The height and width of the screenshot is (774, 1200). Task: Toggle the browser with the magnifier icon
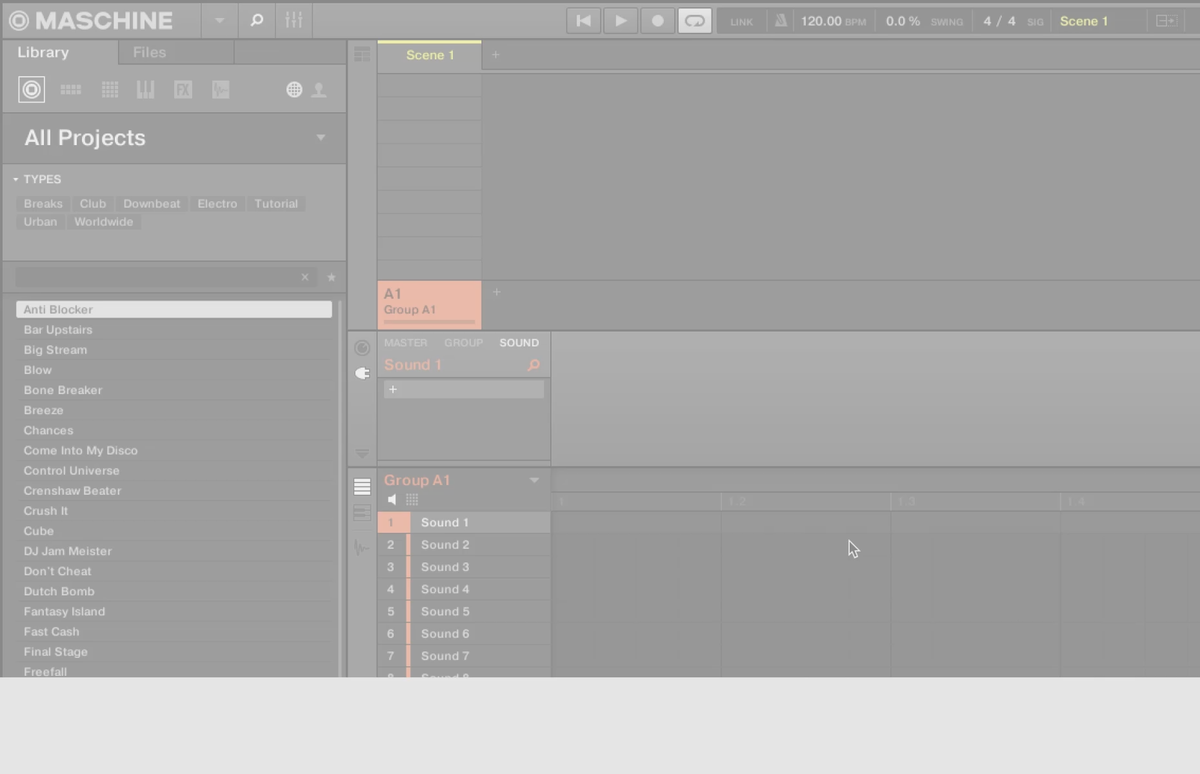pos(256,20)
